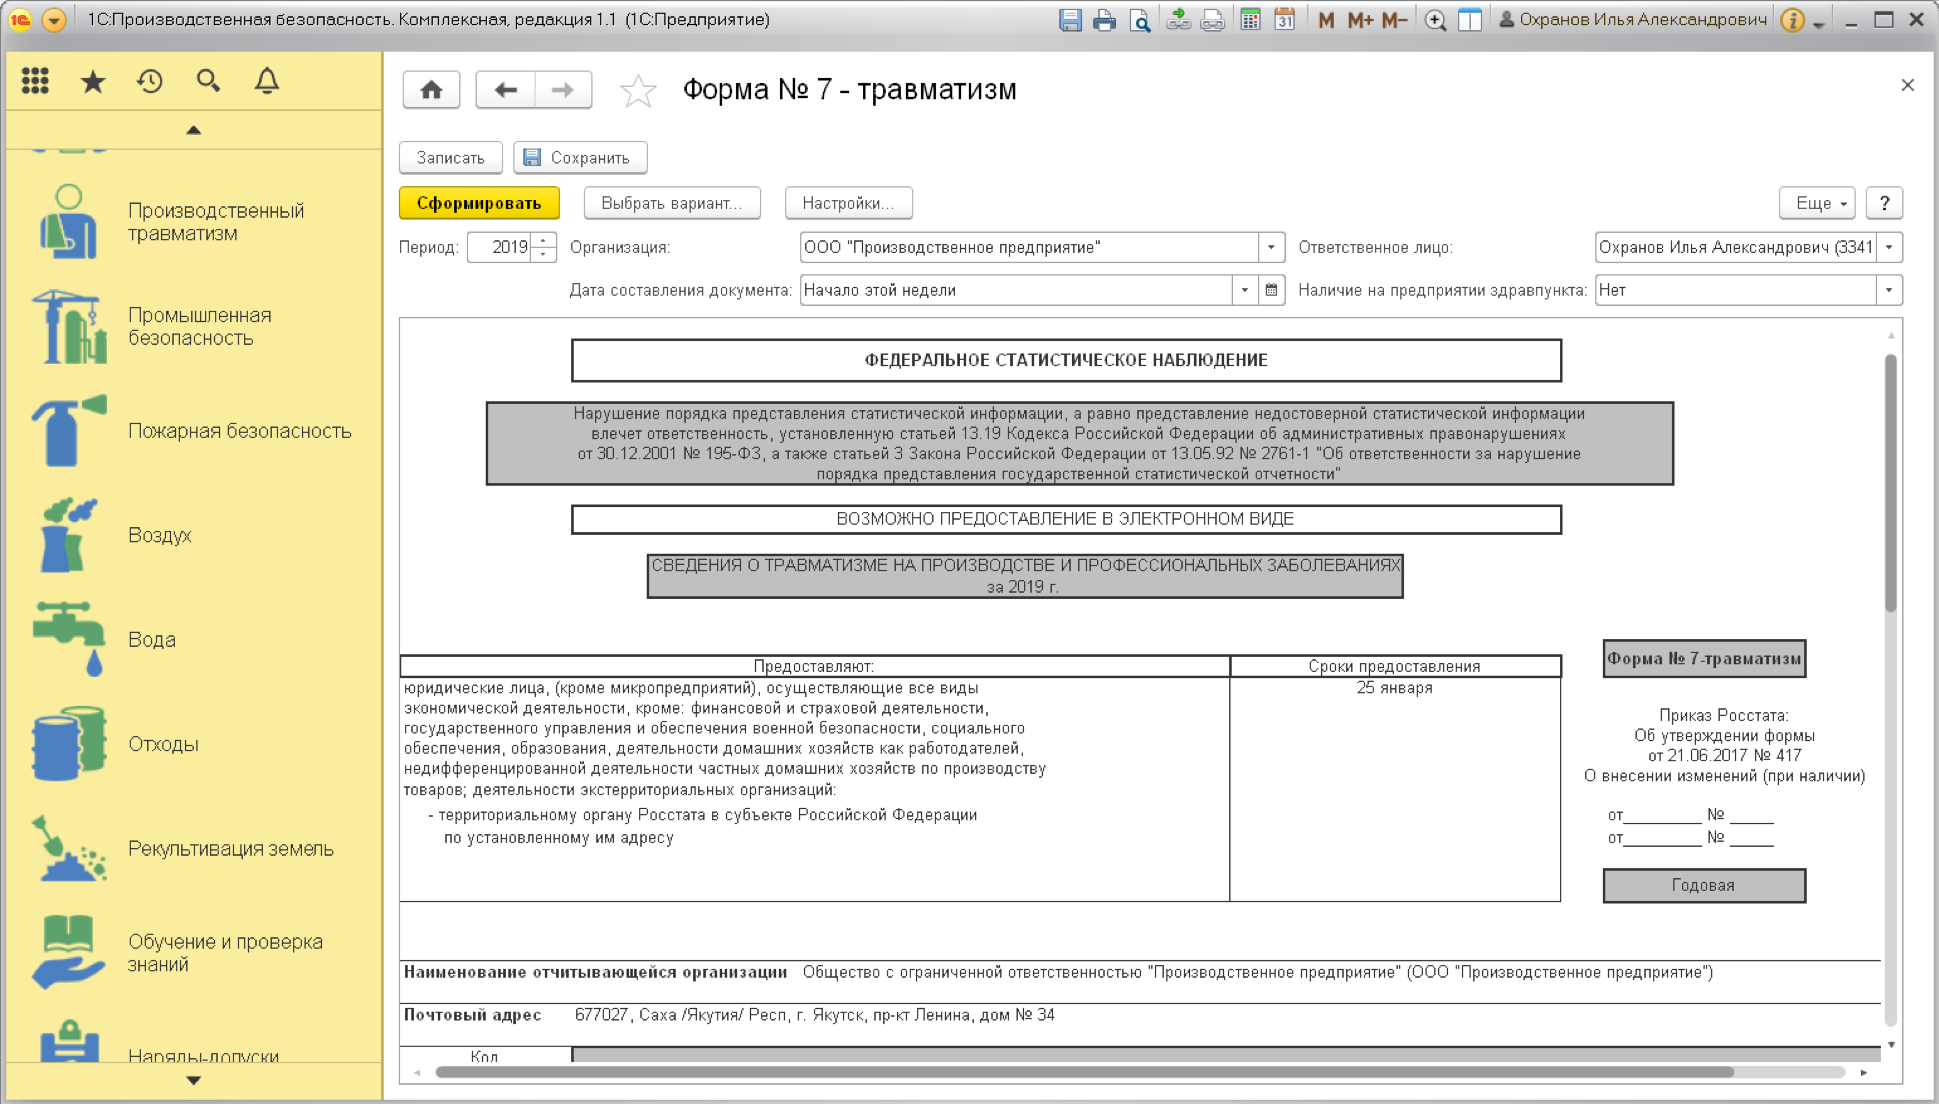Click the Ответственное лицо field
Image resolution: width=1939 pixels, height=1104 pixels.
tap(1735, 247)
